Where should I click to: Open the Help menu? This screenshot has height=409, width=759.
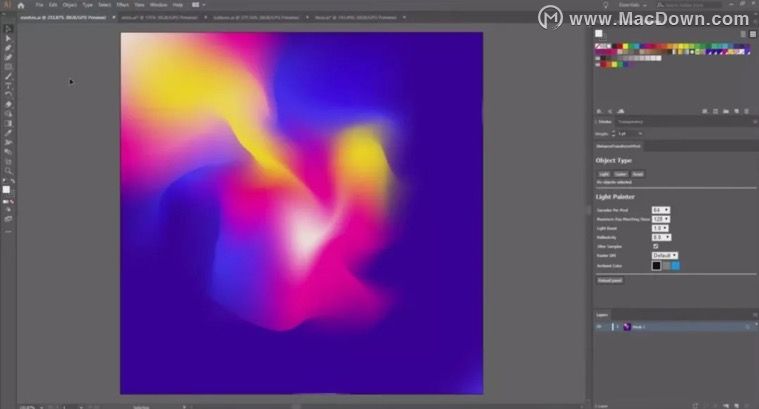(178, 5)
